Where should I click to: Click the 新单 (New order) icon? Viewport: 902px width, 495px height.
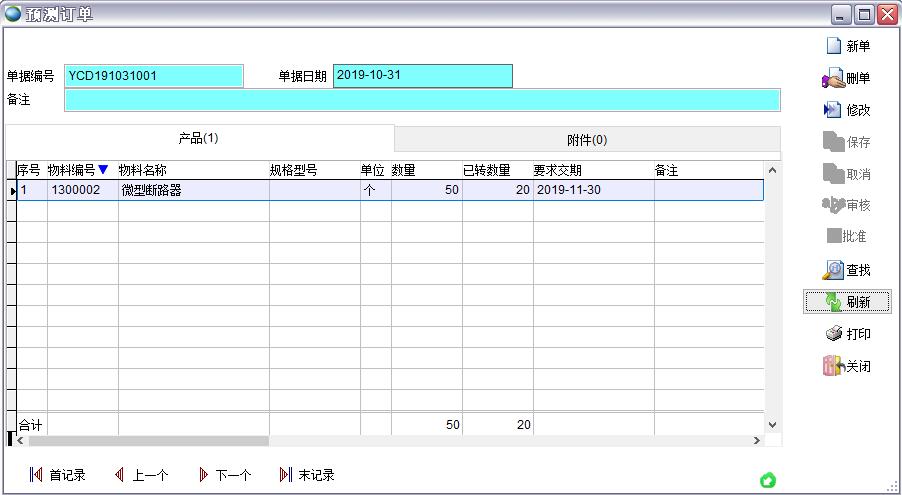833,46
